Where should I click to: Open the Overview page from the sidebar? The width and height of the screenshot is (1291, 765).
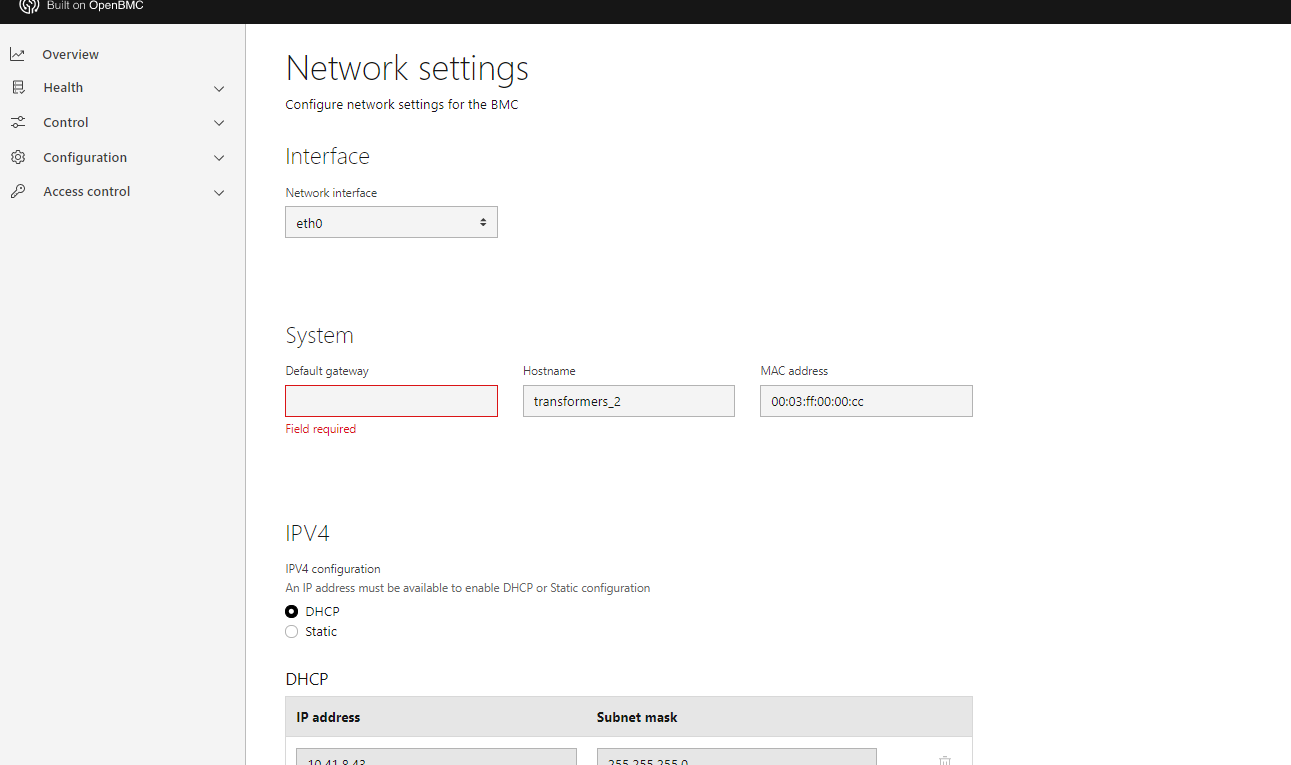click(x=71, y=54)
